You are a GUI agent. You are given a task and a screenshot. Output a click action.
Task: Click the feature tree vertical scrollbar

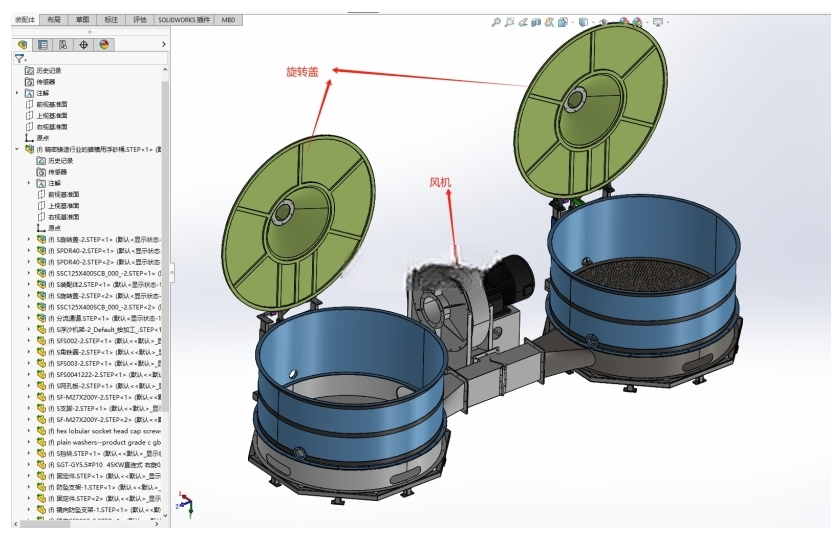click(165, 245)
